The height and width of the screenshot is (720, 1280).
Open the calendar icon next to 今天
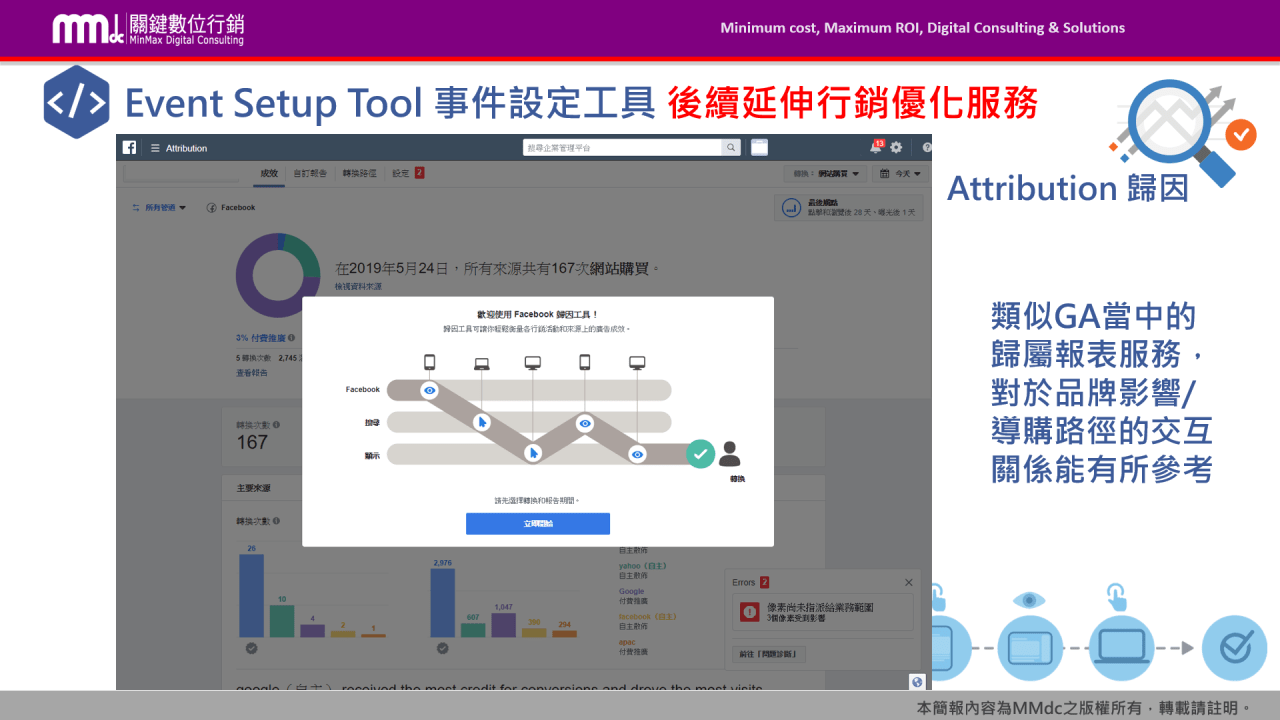885,172
